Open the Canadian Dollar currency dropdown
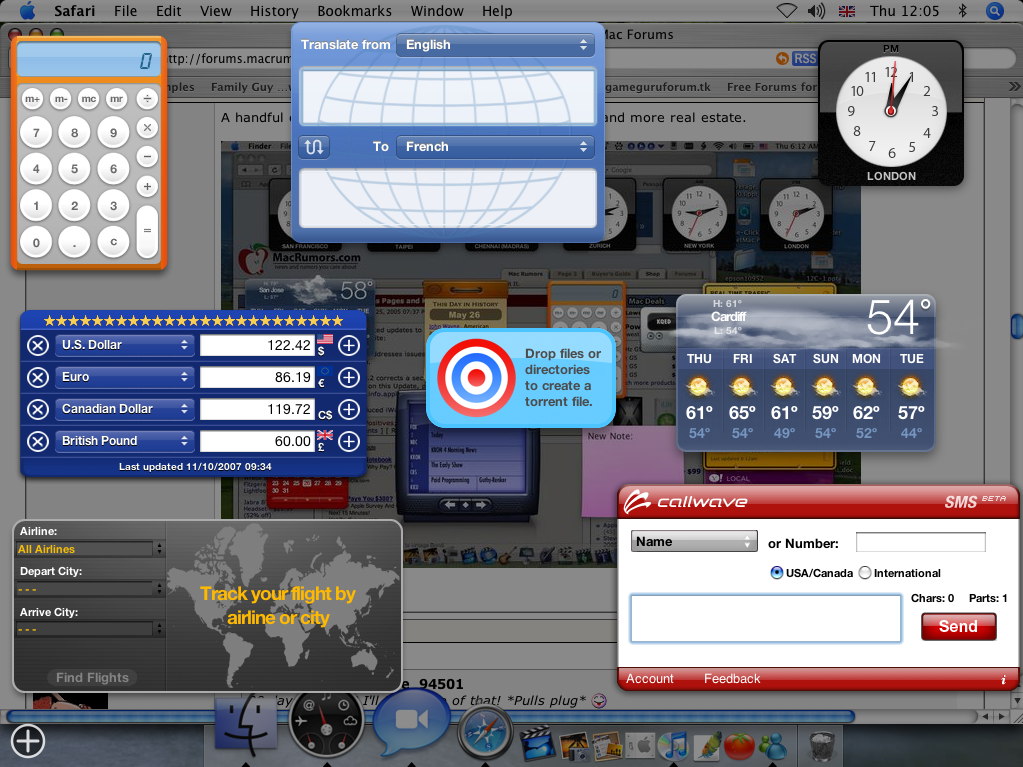The image size is (1023, 767). [x=124, y=409]
